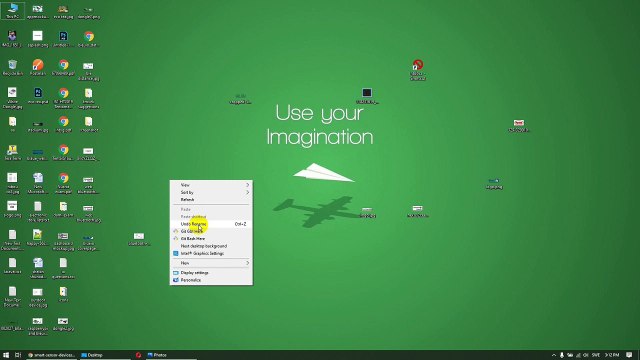This screenshot has height=360, width=640.
Task: Open the taskbar clock showing 3:12 PM
Action: [612, 355]
